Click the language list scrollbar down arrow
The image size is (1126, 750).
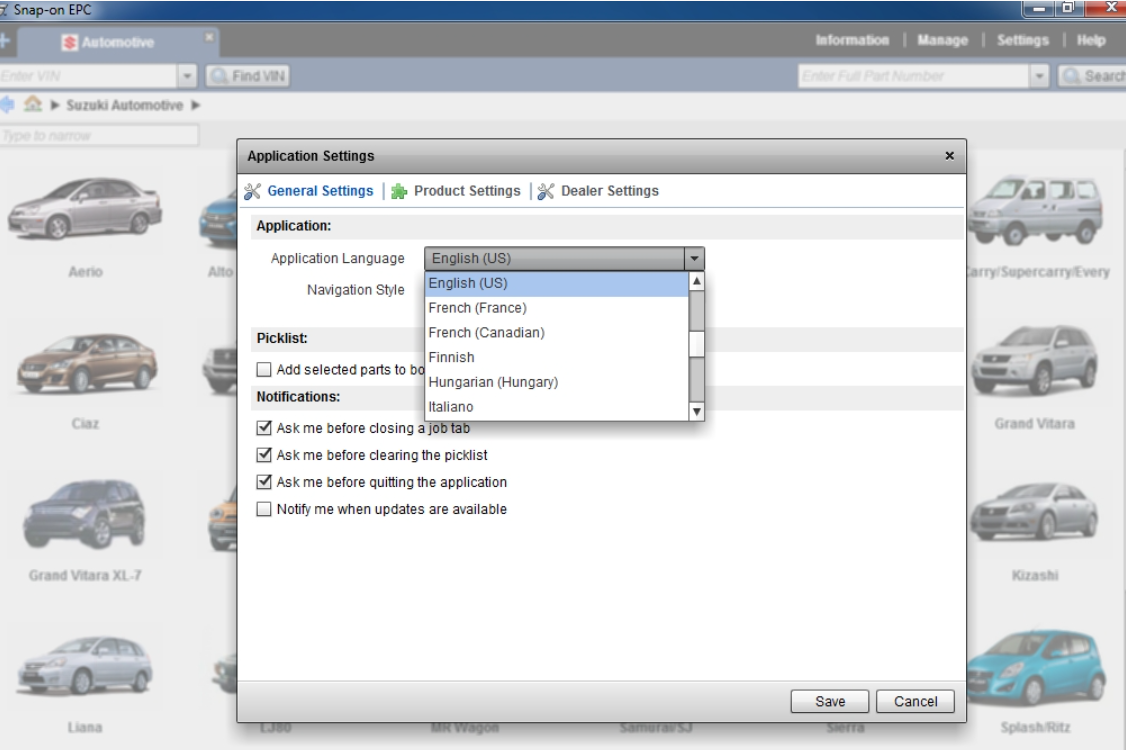(x=696, y=412)
